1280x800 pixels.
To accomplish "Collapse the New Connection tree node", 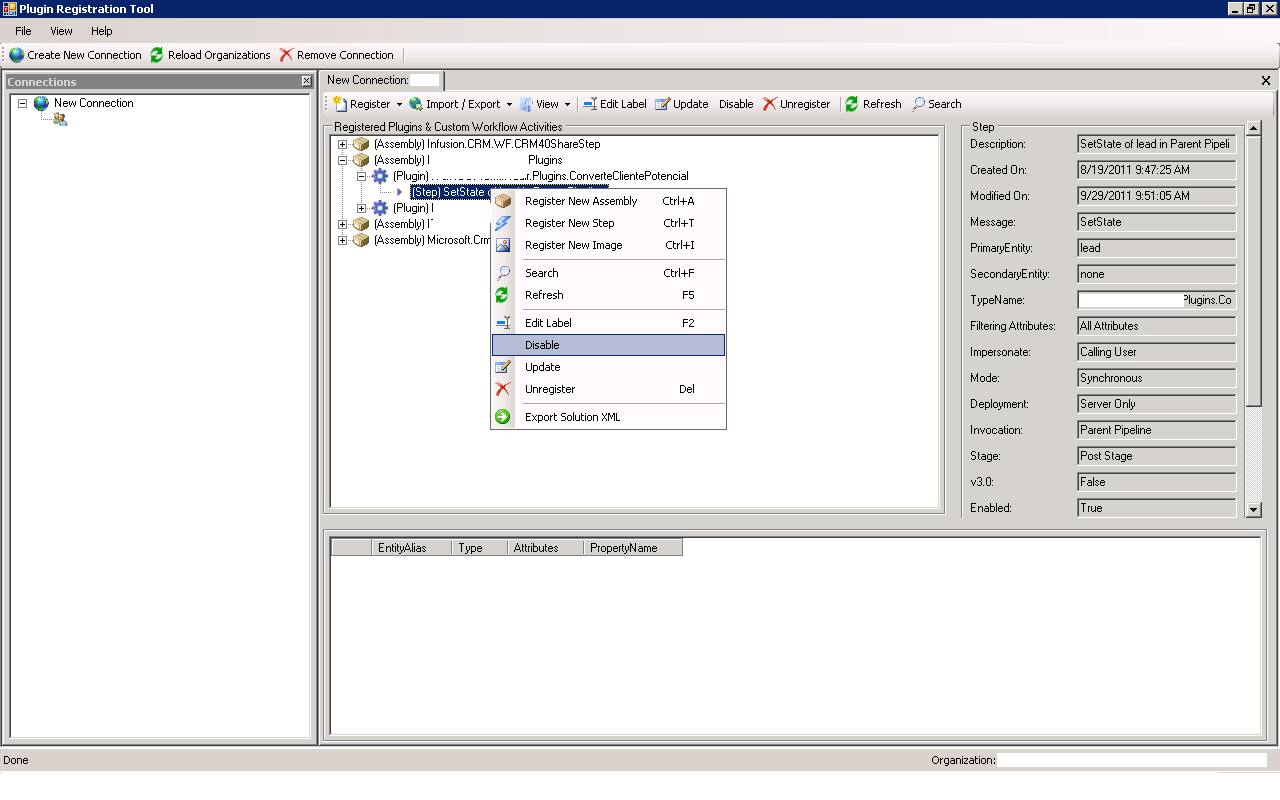I will [23, 103].
